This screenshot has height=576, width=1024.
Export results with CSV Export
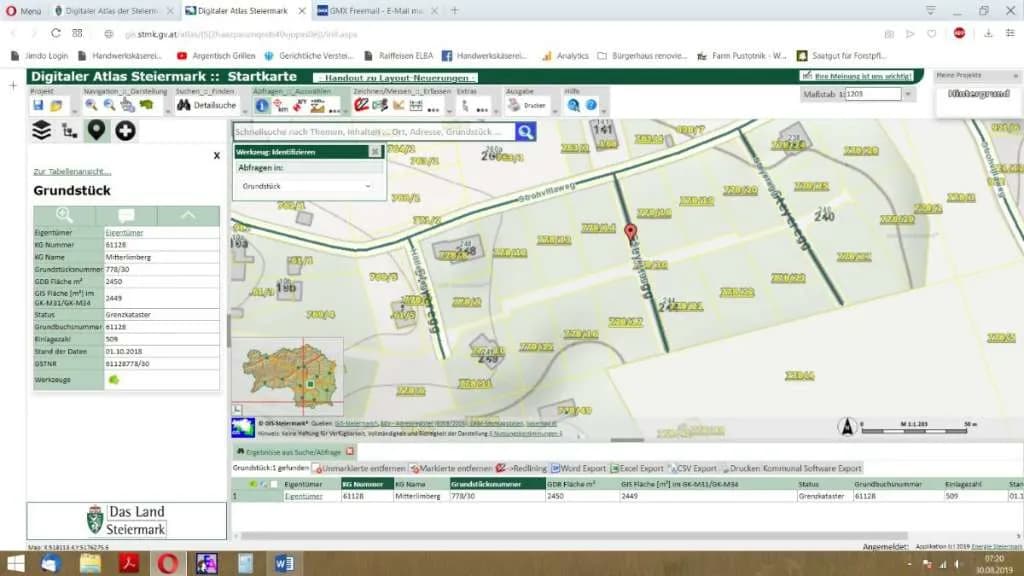click(x=693, y=468)
